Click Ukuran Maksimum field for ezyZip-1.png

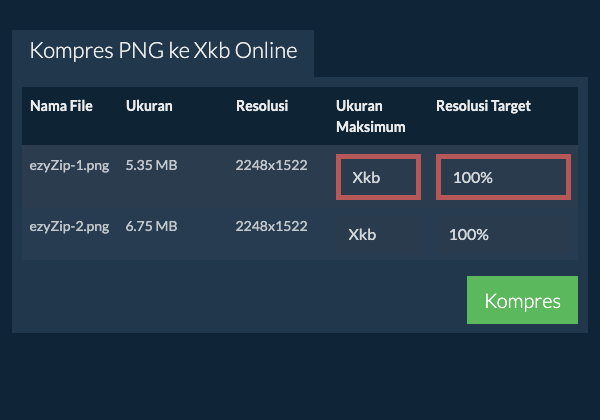378,177
